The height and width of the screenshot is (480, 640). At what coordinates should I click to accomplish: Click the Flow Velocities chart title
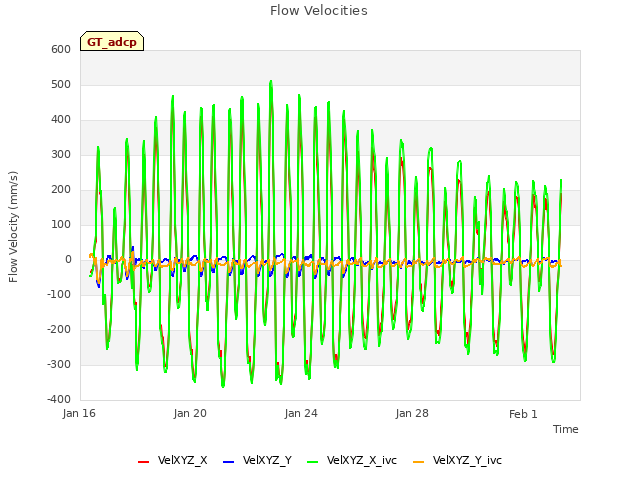[x=319, y=11]
